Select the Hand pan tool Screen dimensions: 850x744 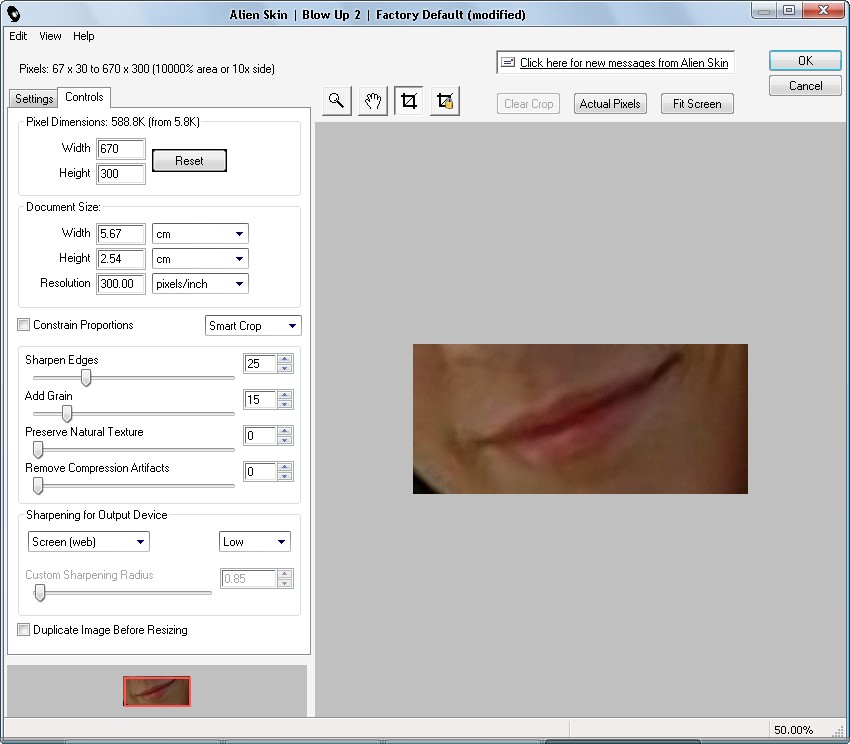[x=373, y=101]
